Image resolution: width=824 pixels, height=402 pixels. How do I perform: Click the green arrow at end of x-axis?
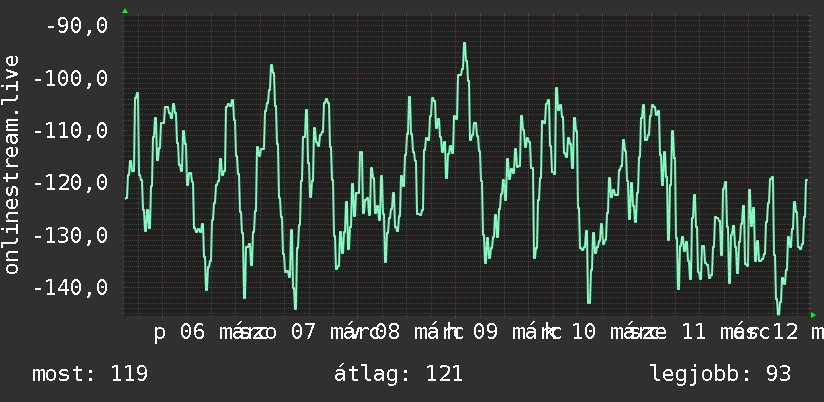[x=813, y=315]
